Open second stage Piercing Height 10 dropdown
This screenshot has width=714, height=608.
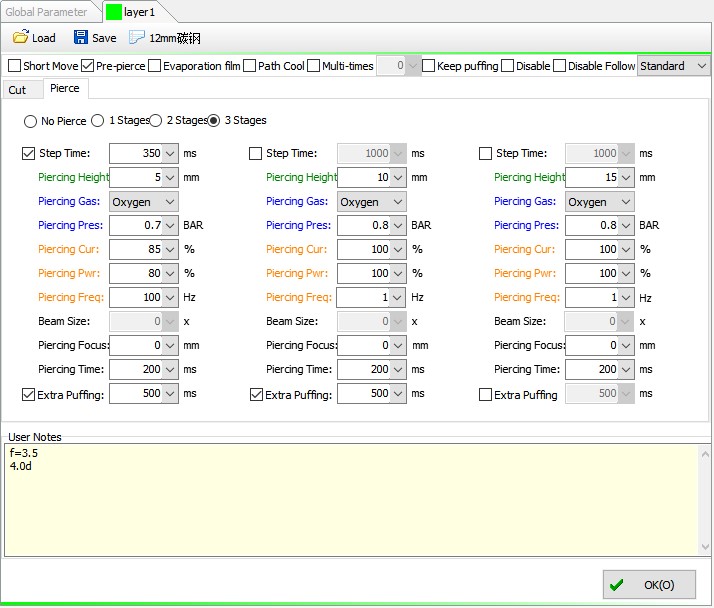tap(398, 178)
